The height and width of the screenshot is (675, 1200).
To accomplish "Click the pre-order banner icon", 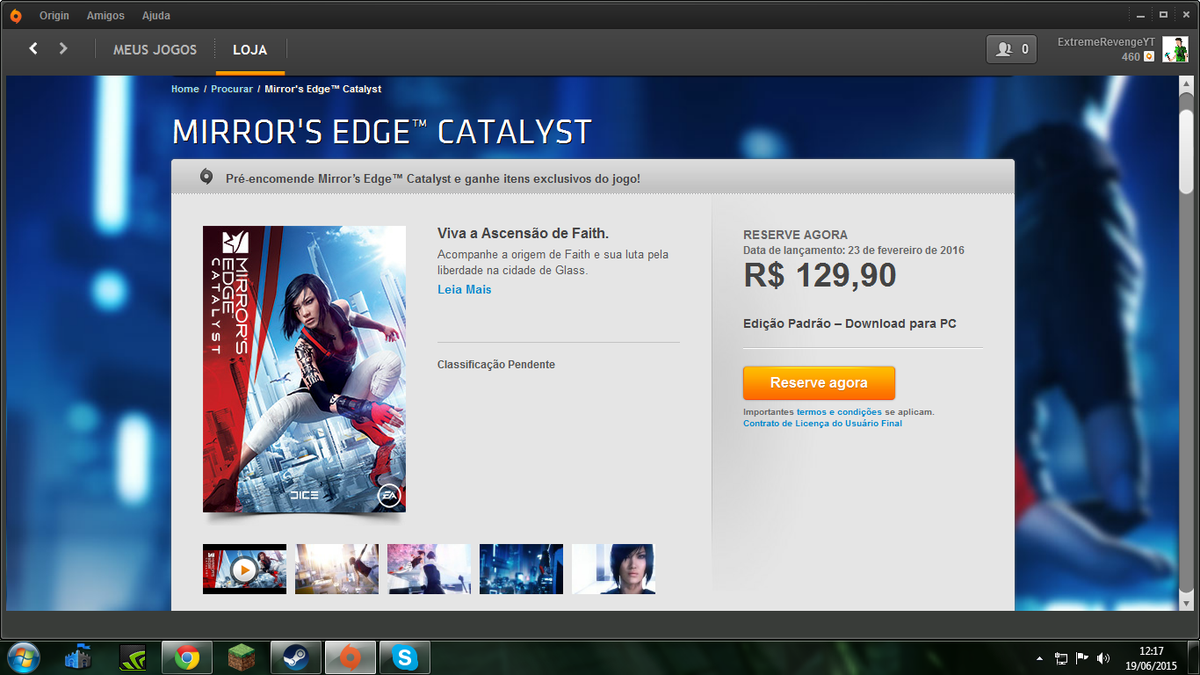I will pyautogui.click(x=206, y=177).
